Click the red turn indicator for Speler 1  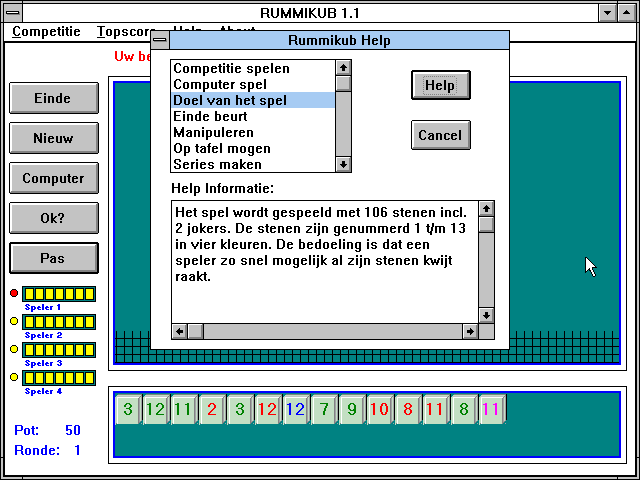pyautogui.click(x=14, y=293)
